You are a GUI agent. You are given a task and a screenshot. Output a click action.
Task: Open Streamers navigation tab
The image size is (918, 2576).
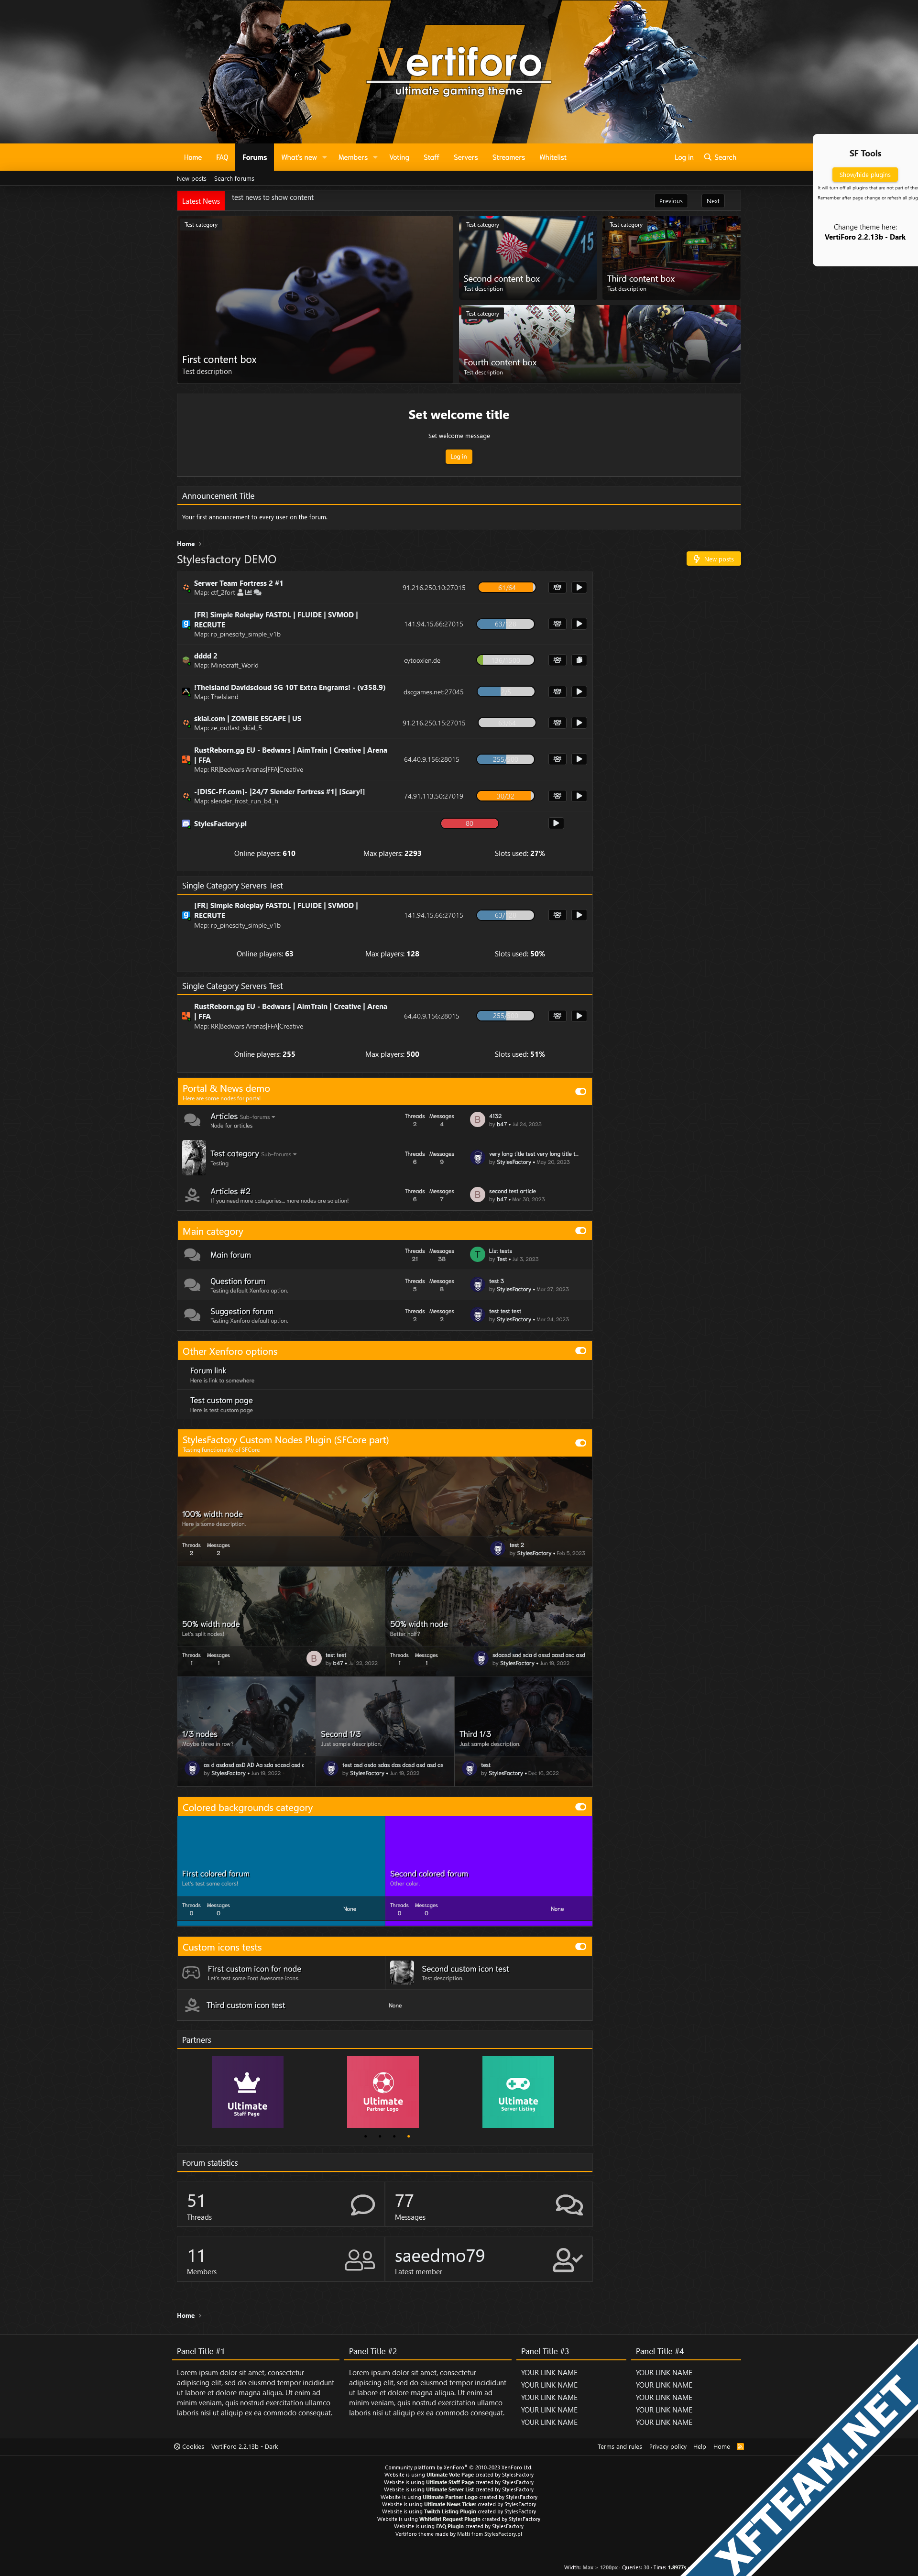(508, 157)
